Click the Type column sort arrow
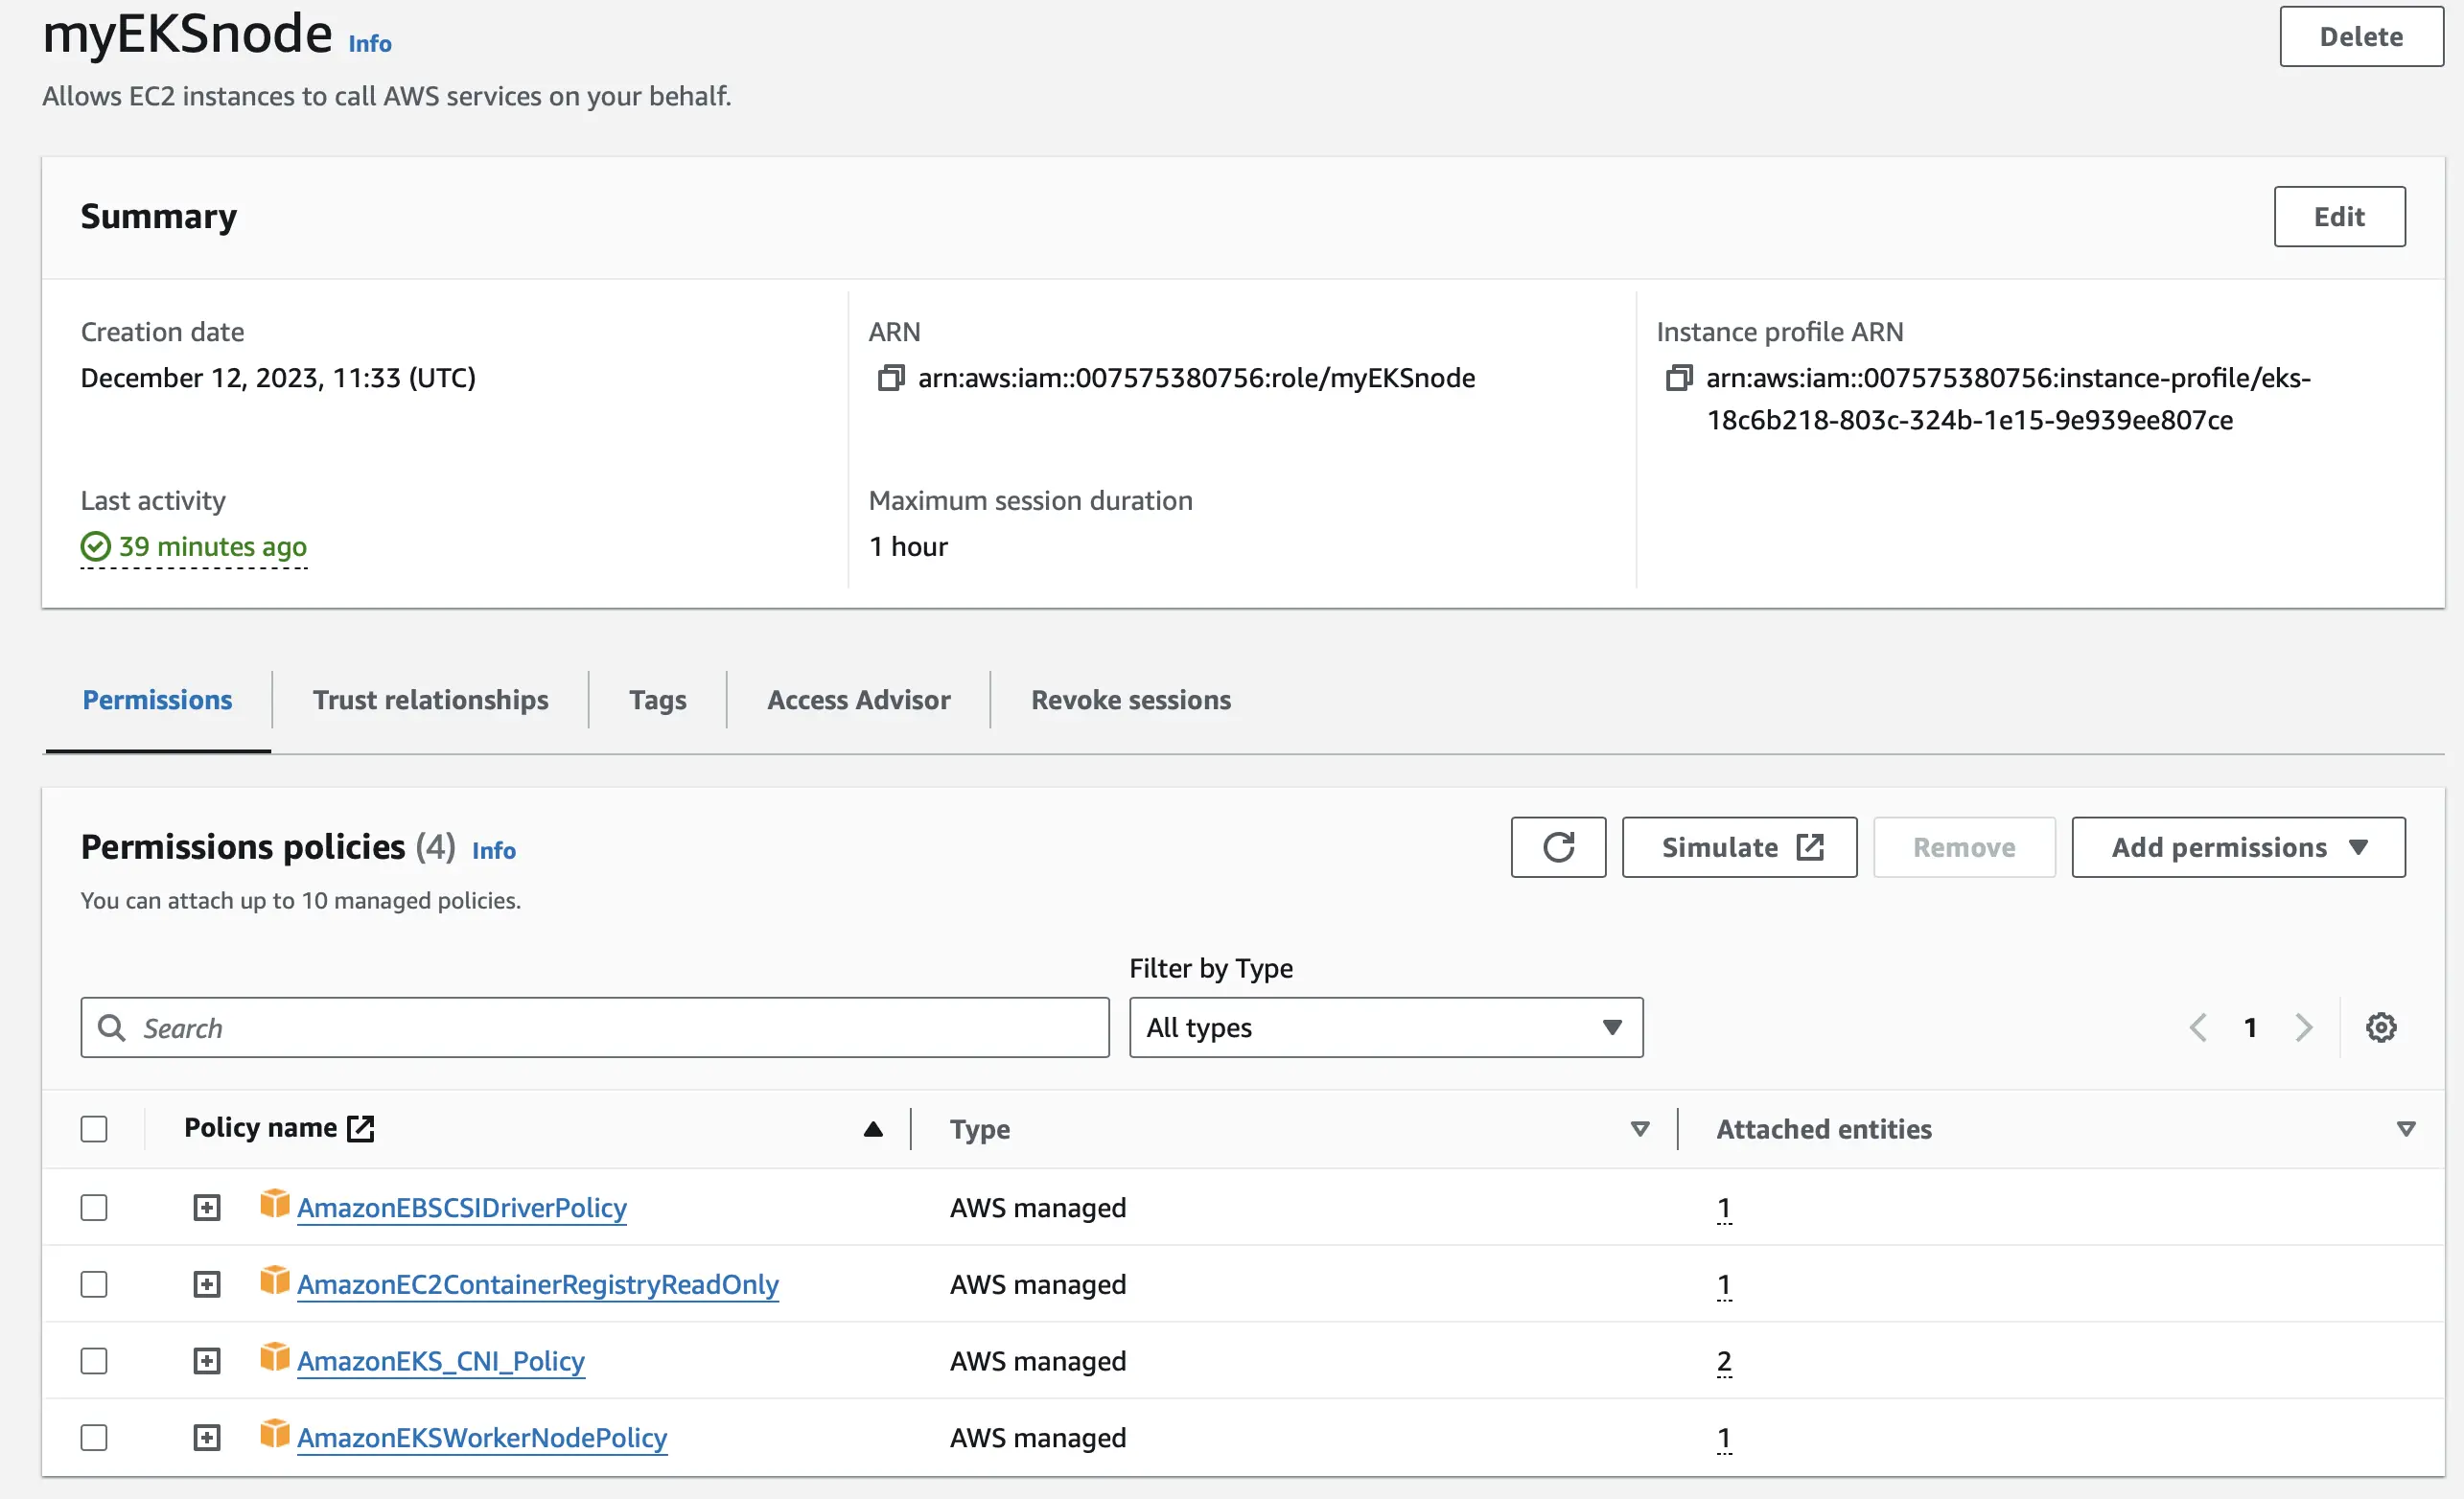The width and height of the screenshot is (2464, 1499). tap(1640, 1129)
